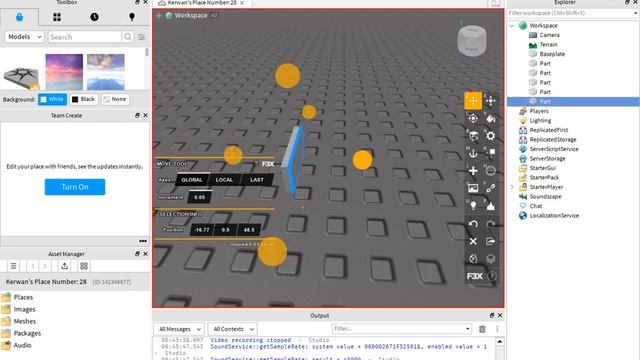This screenshot has height=360, width=640.
Task: Set Move Tool axes to LOCAL
Action: [224, 180]
